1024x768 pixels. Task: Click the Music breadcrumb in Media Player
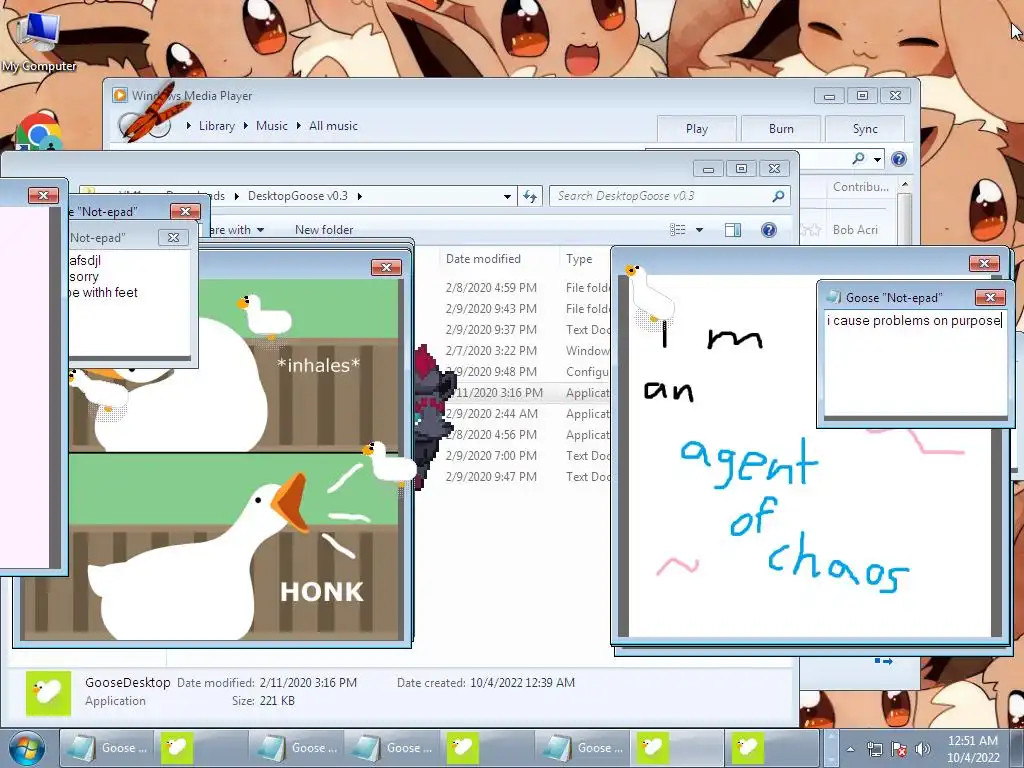click(272, 125)
